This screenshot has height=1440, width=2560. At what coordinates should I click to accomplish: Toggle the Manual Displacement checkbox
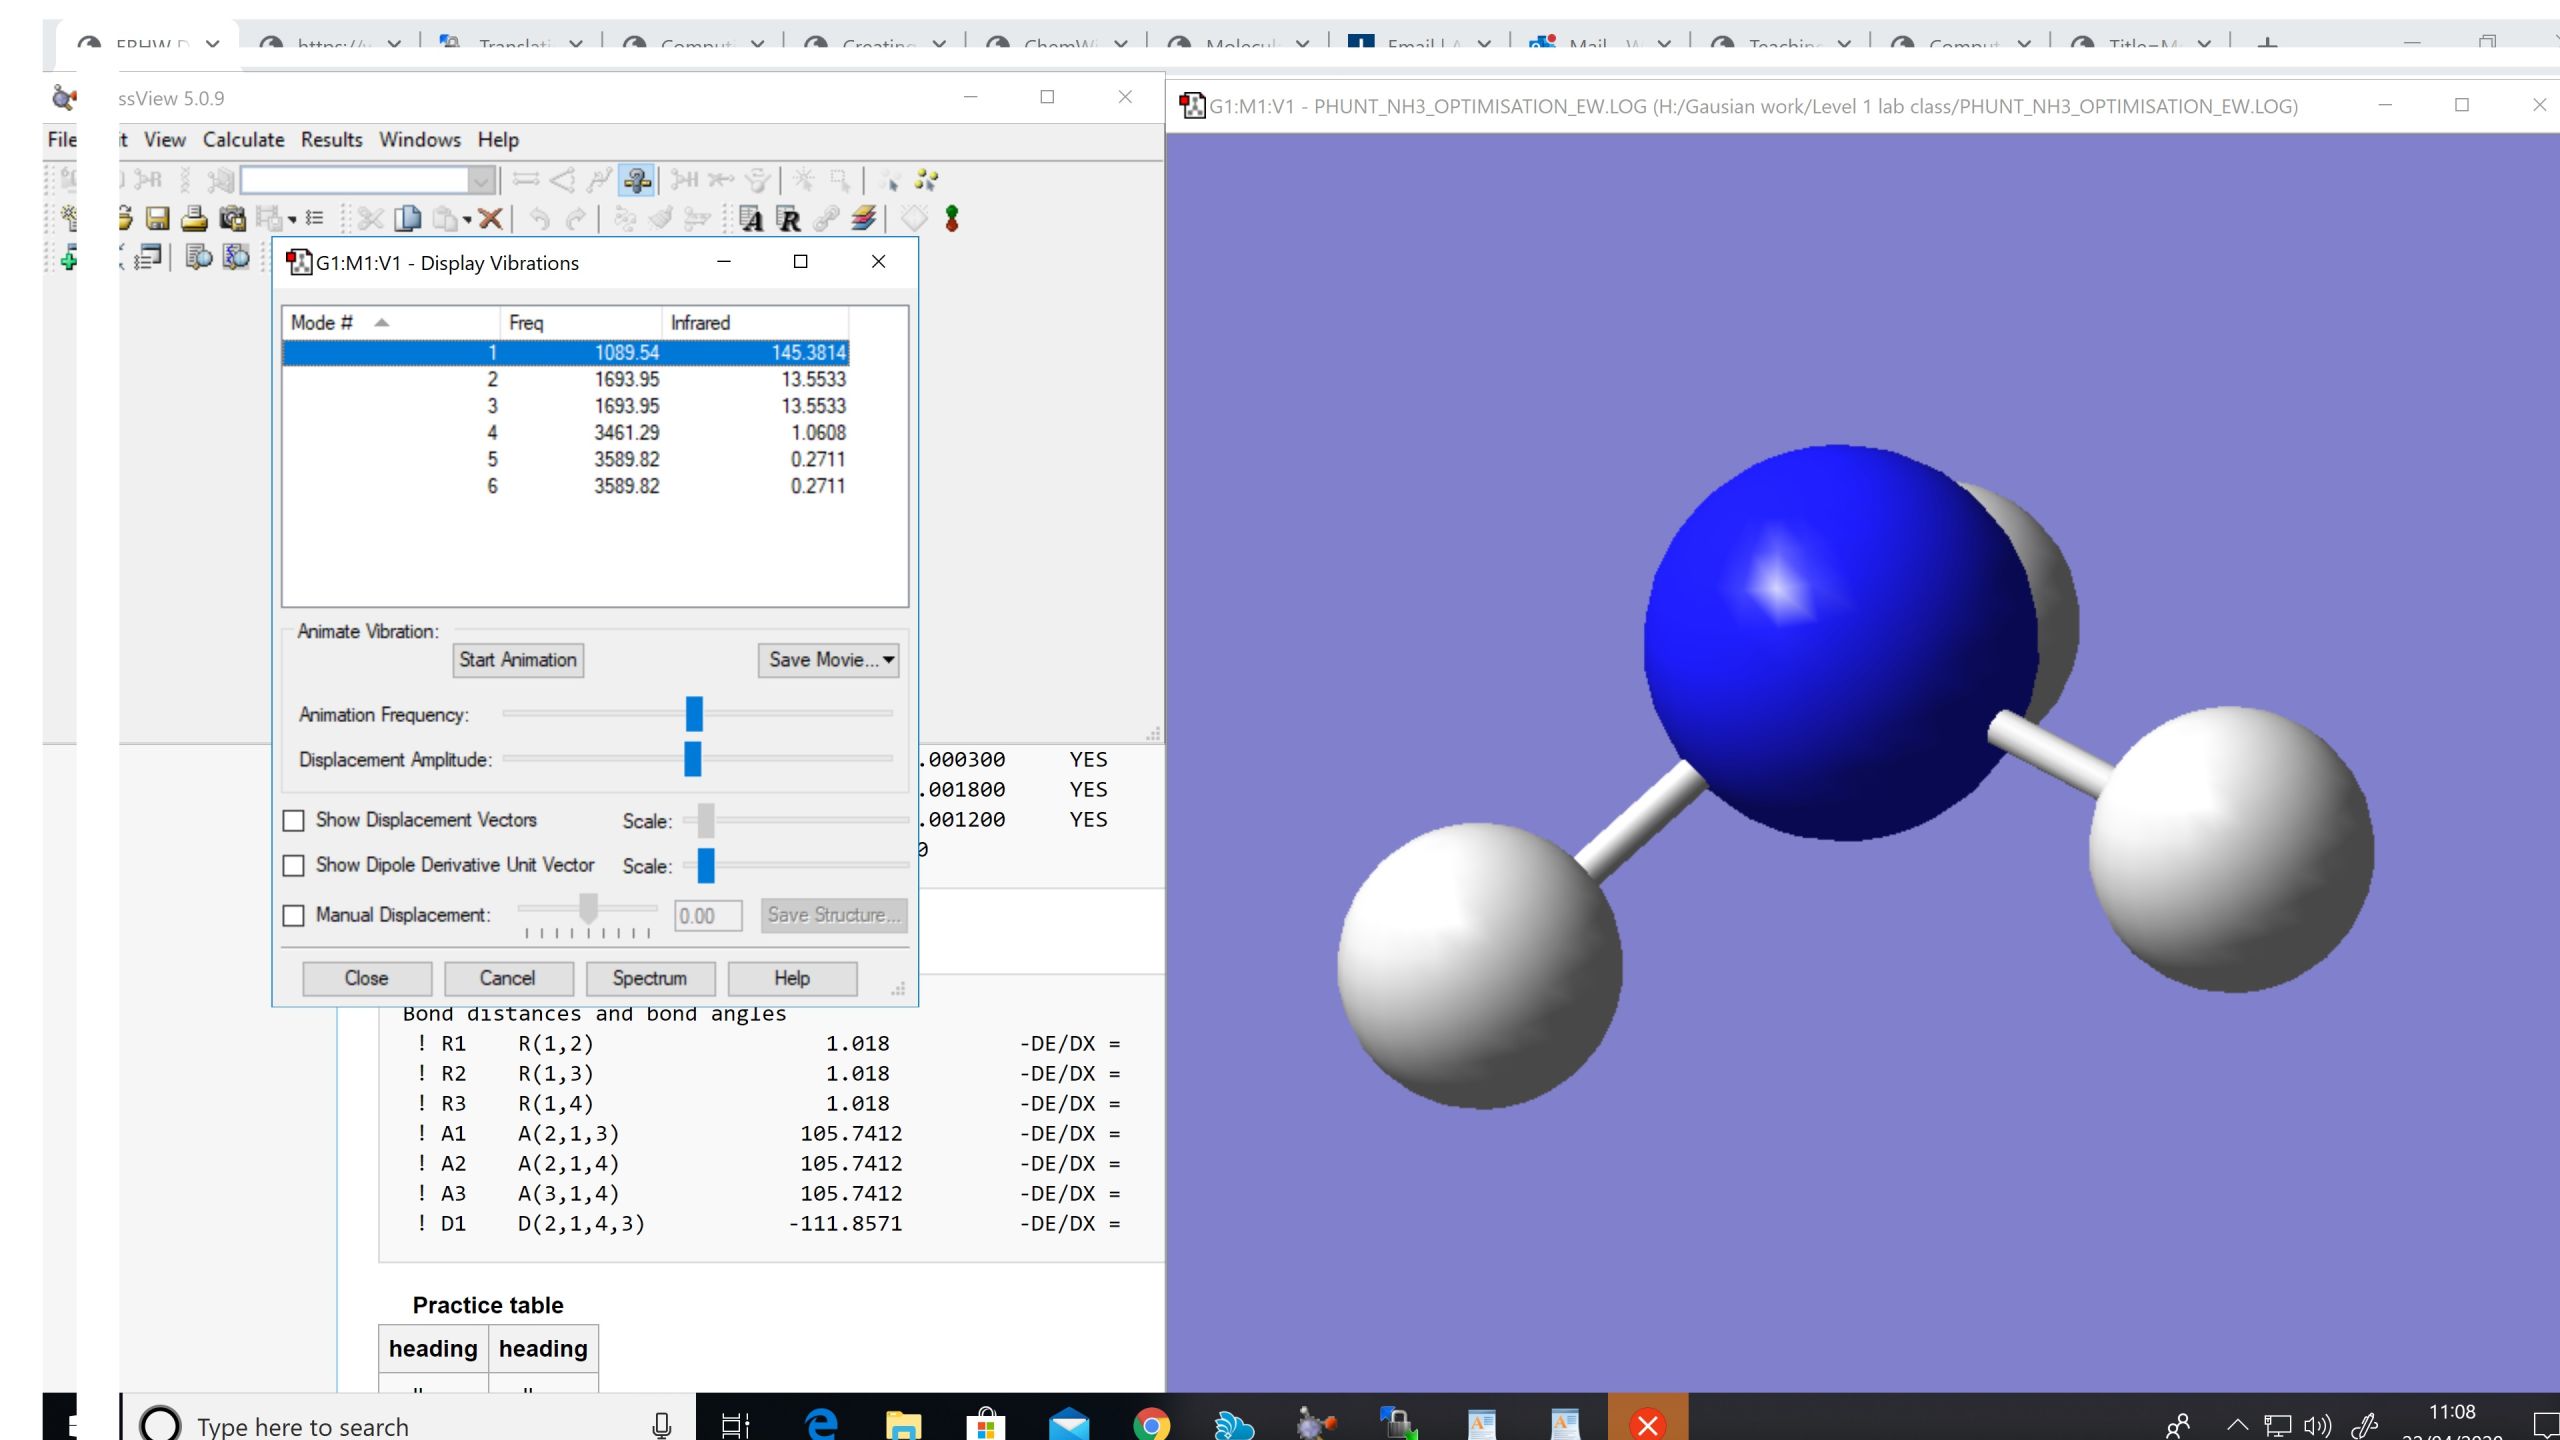pos(294,916)
